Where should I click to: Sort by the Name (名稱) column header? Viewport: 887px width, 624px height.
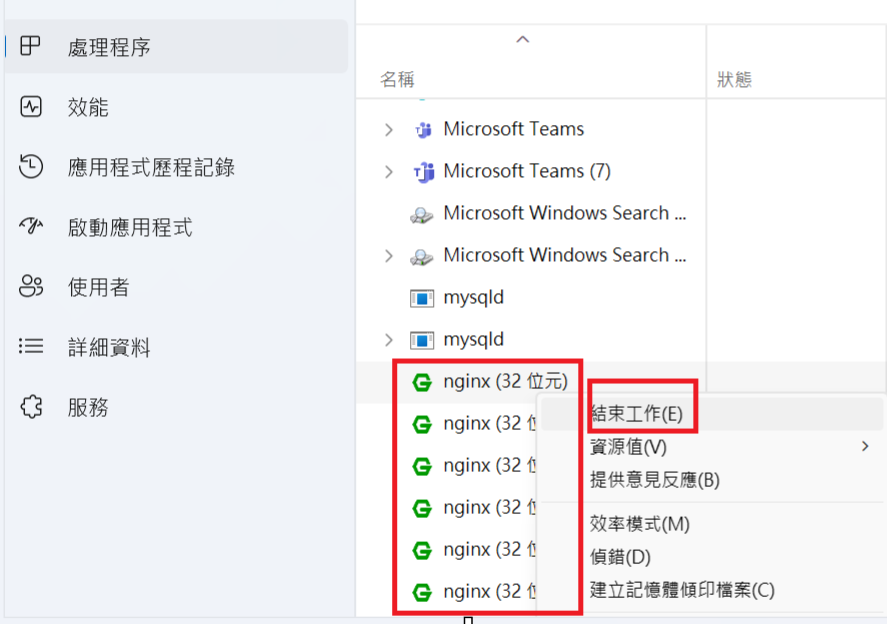397,80
